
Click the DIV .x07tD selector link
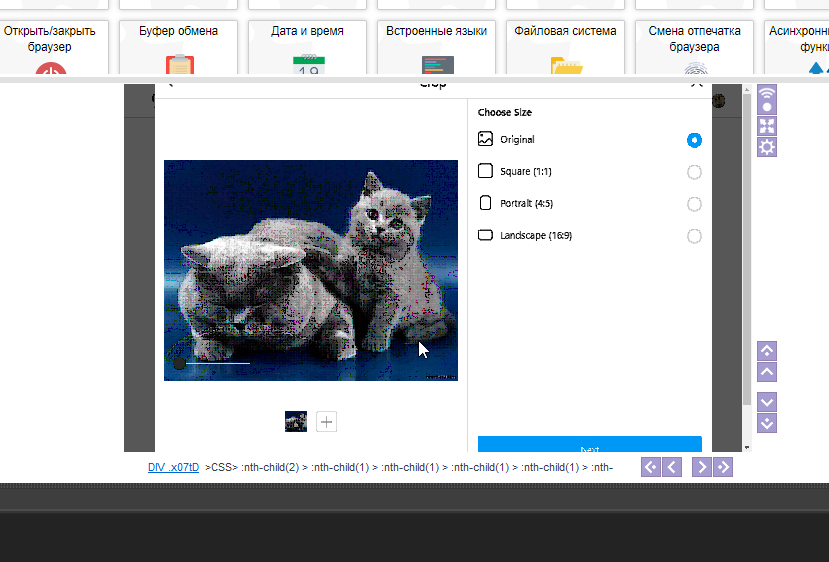point(173,467)
